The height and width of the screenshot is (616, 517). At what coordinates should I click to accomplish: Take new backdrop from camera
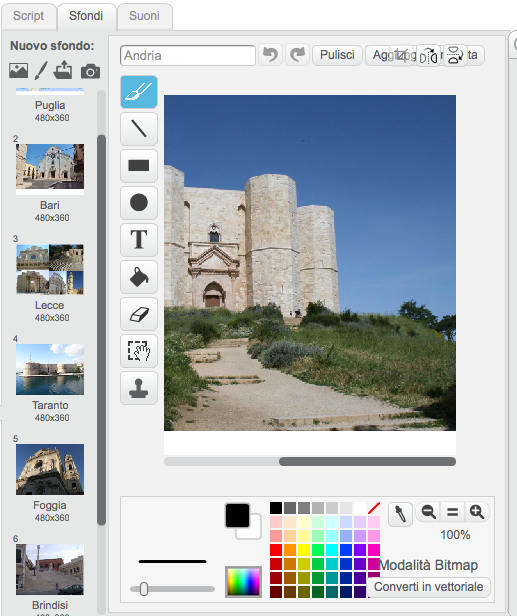(90, 71)
